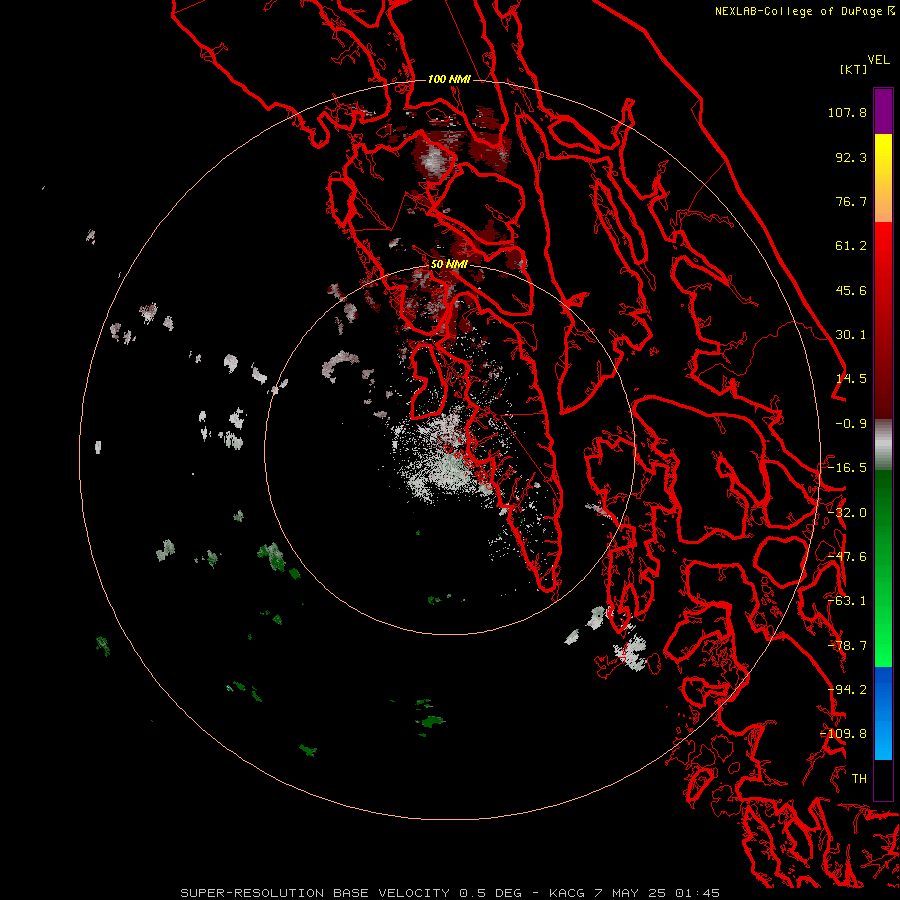Click the [KT] units label

click(x=854, y=69)
